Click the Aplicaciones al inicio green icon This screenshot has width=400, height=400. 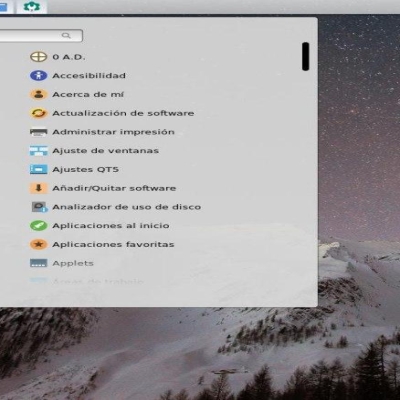coord(39,226)
